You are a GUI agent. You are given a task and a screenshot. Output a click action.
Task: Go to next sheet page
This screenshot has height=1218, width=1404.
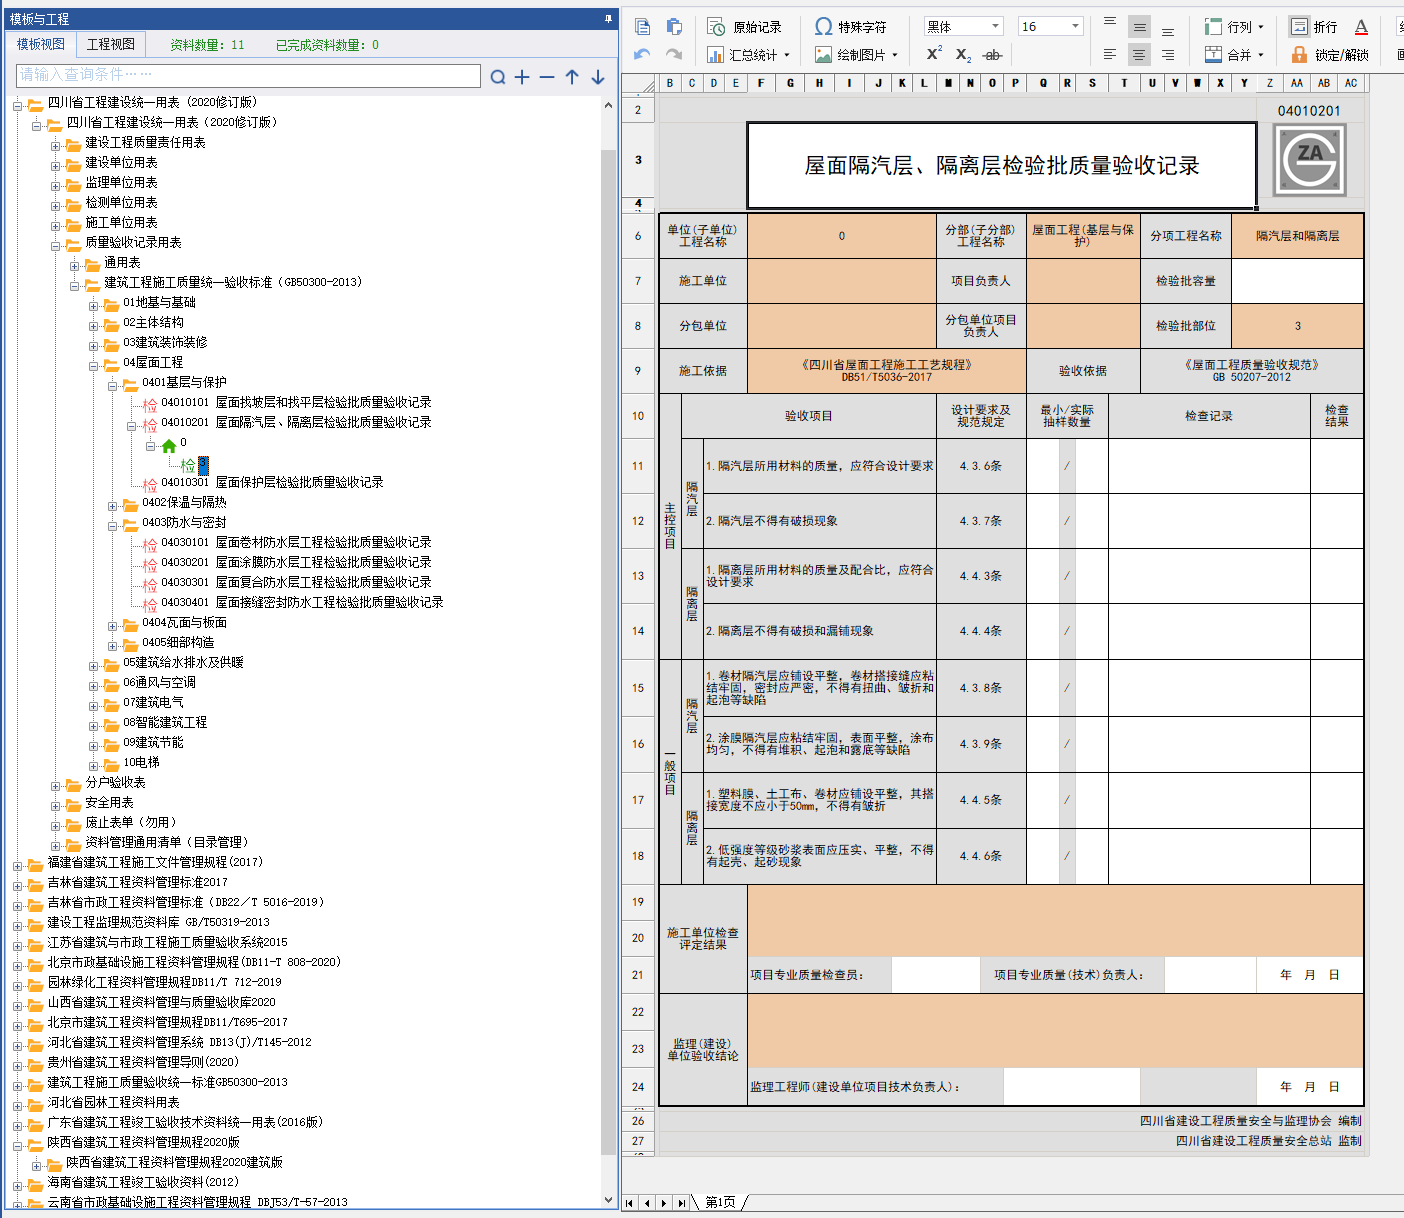(x=663, y=1203)
